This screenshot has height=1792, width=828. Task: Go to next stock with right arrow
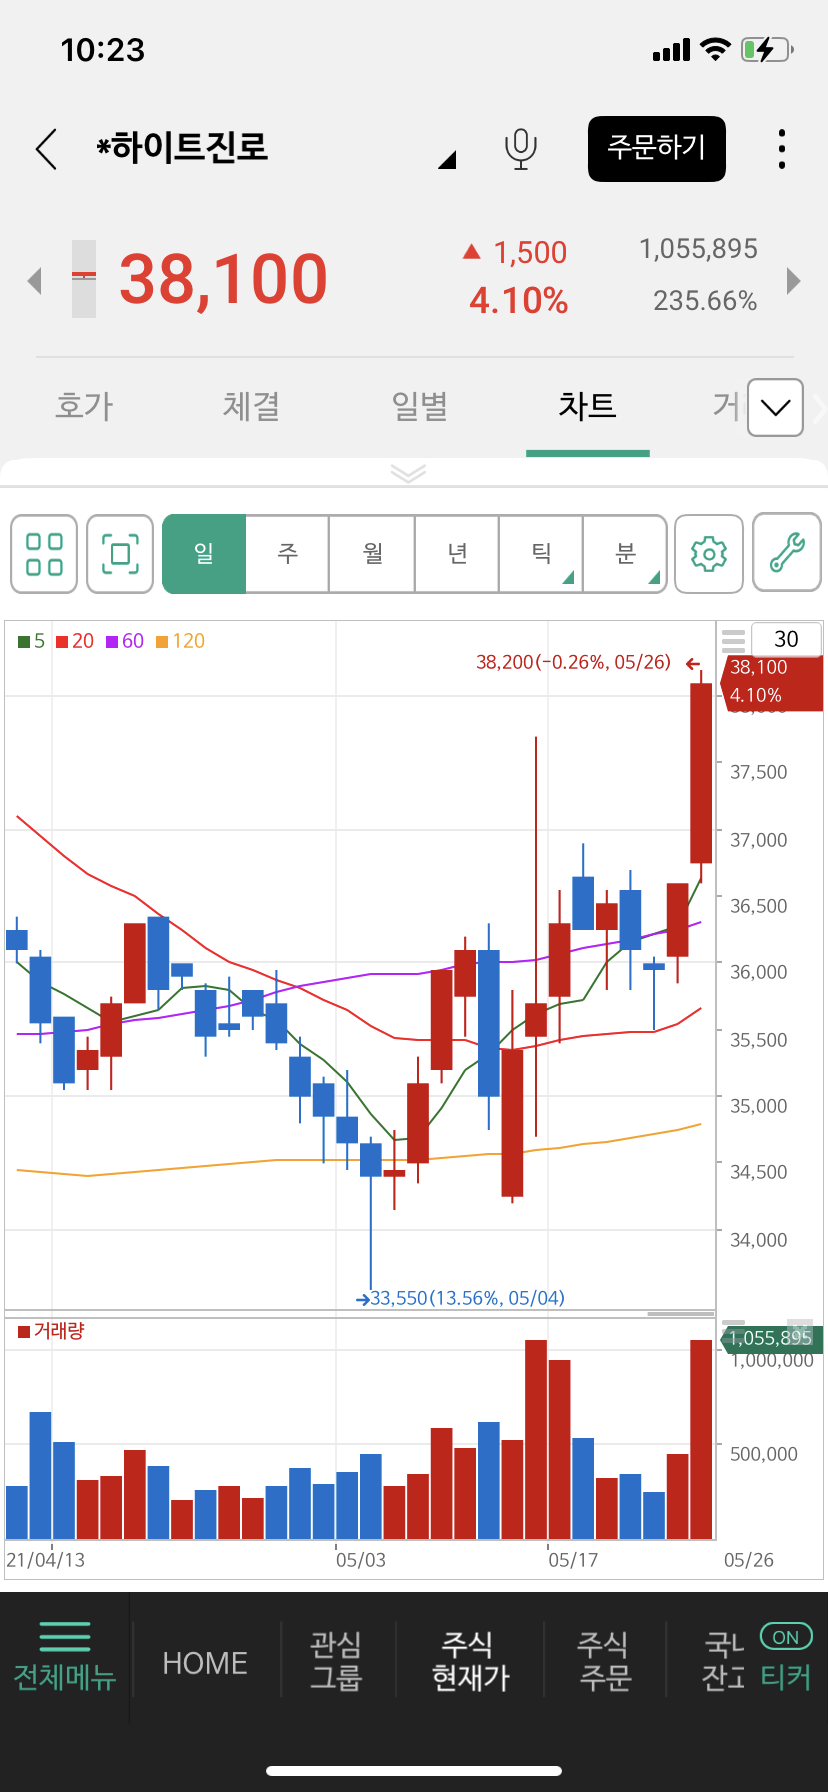pos(794,281)
